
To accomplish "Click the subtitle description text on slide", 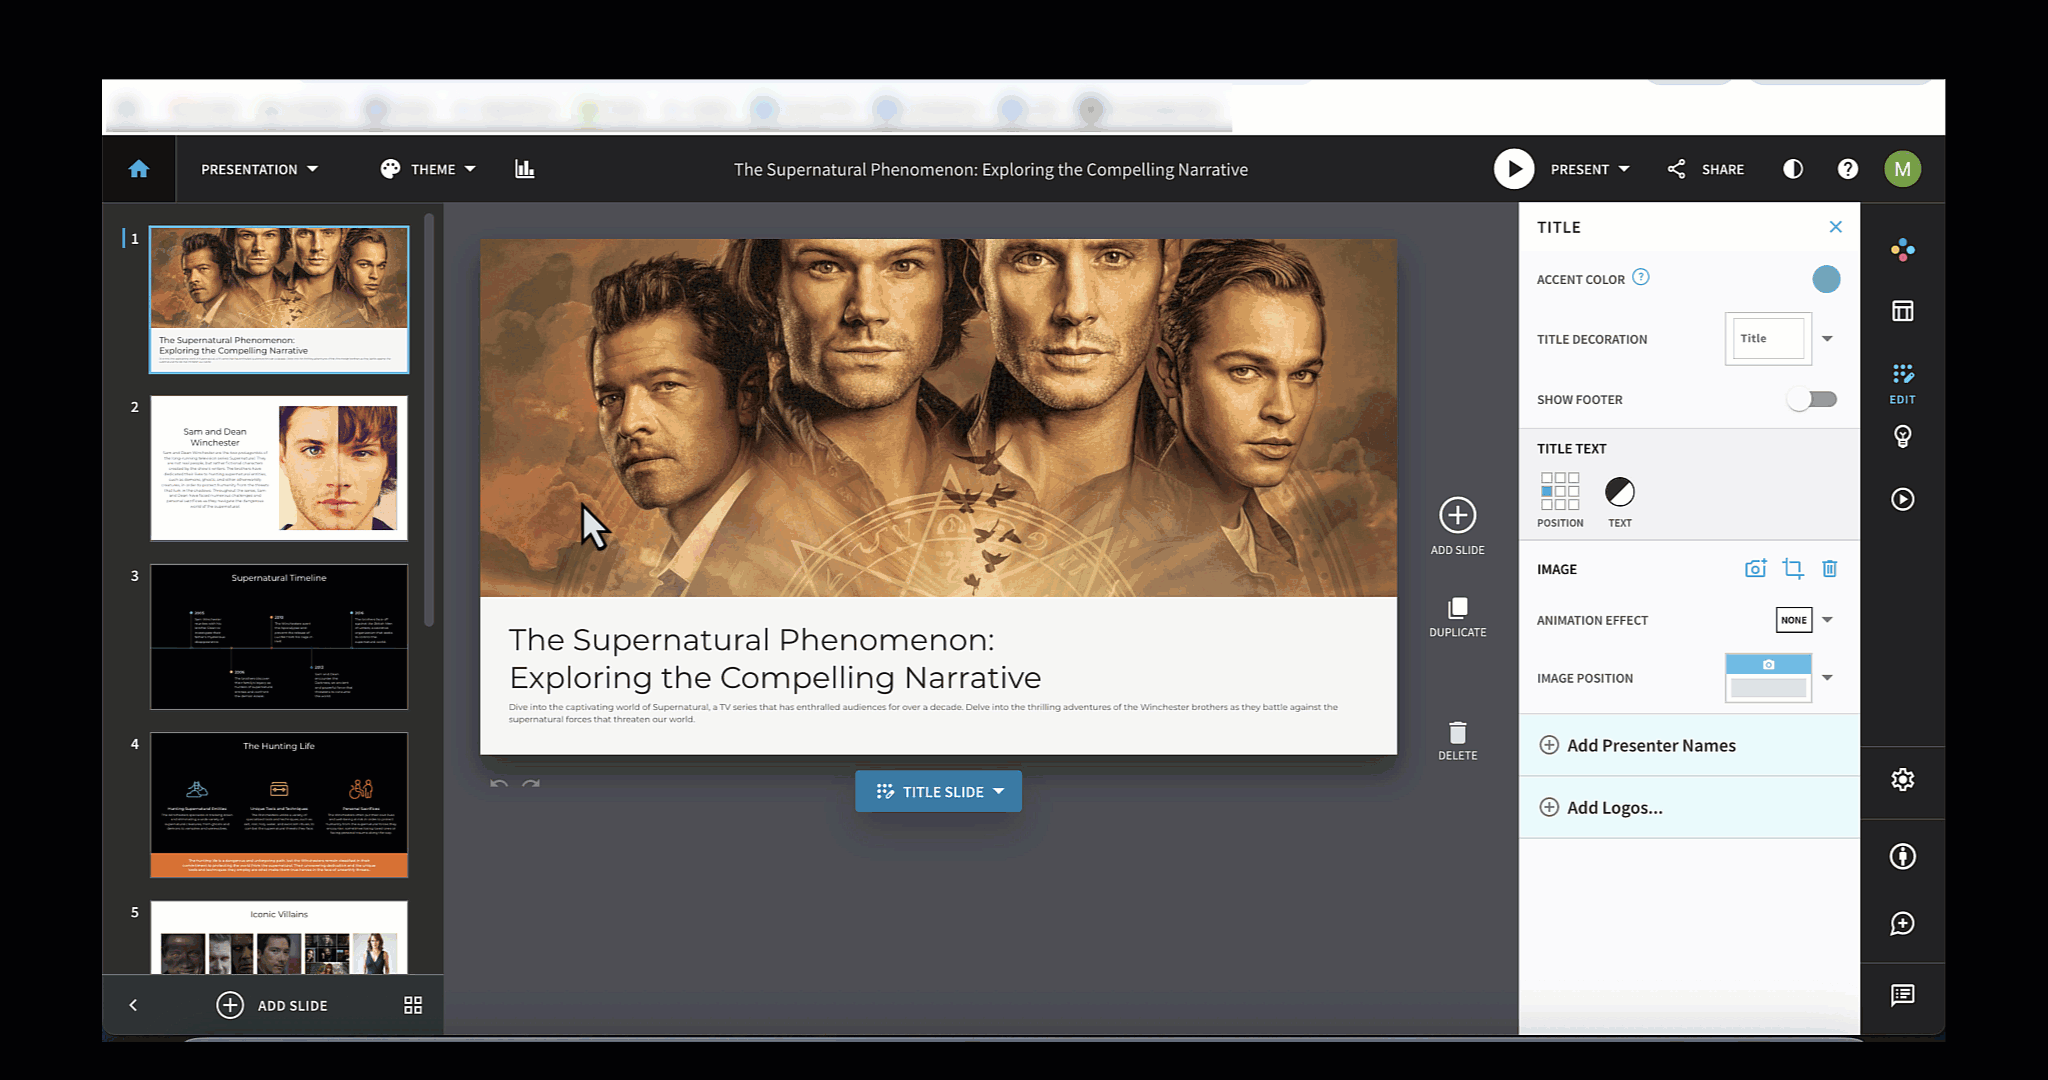I will (x=923, y=713).
